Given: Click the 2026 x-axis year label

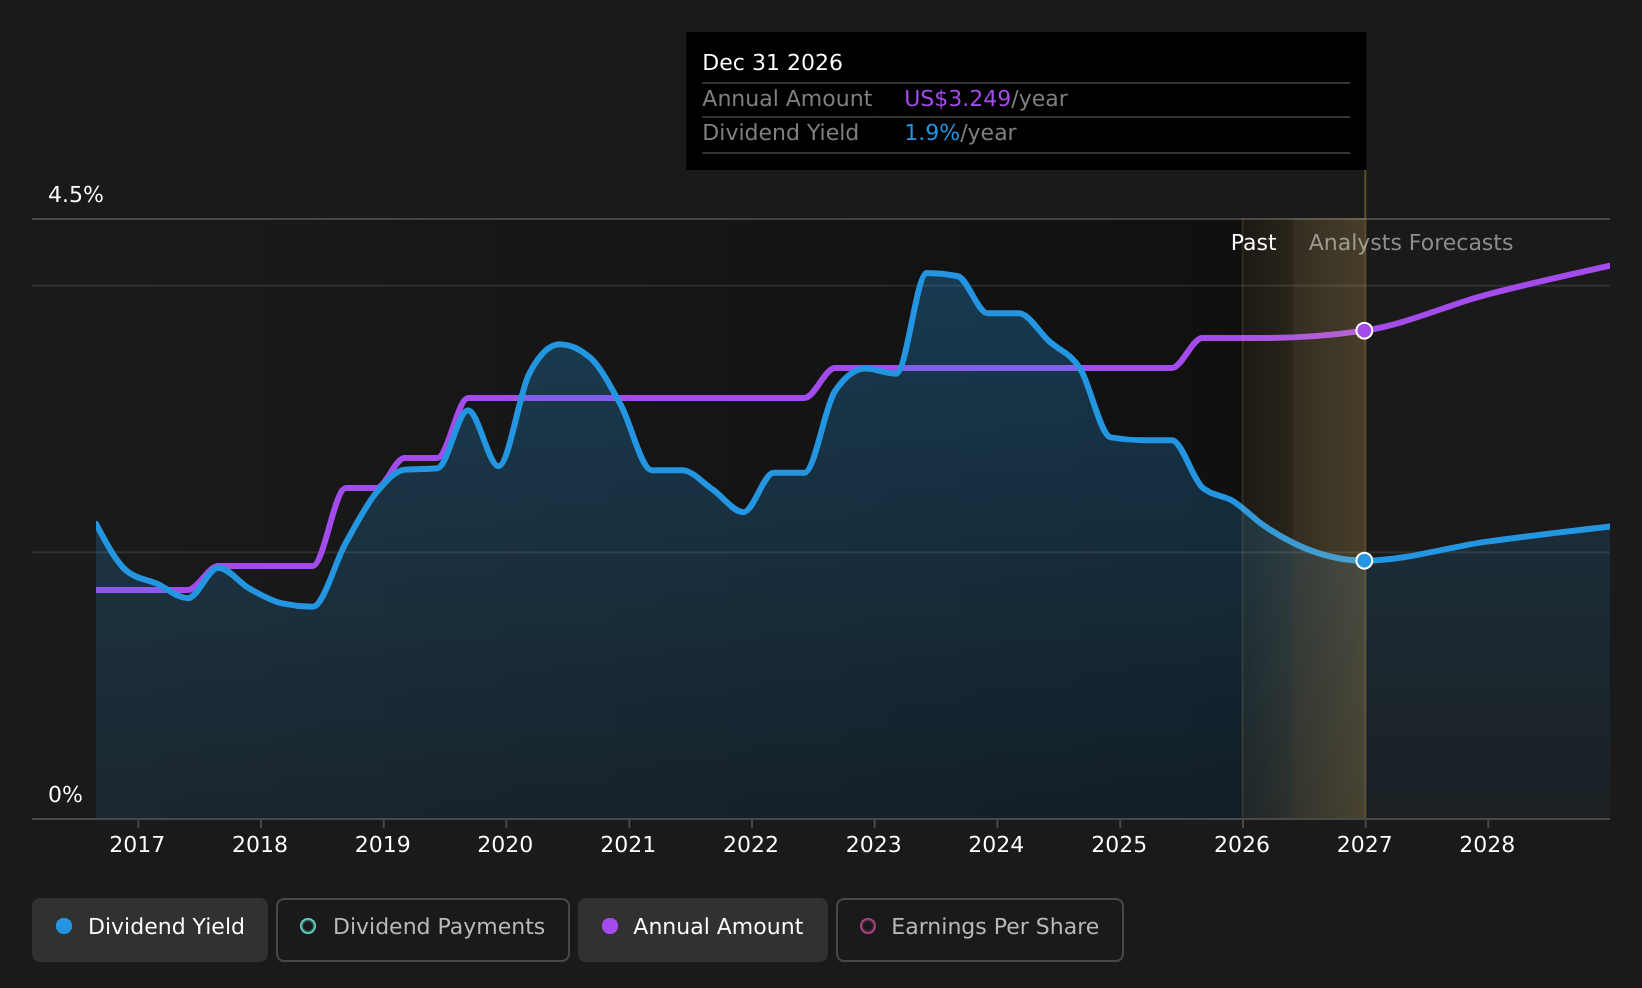Looking at the screenshot, I should click(x=1242, y=845).
